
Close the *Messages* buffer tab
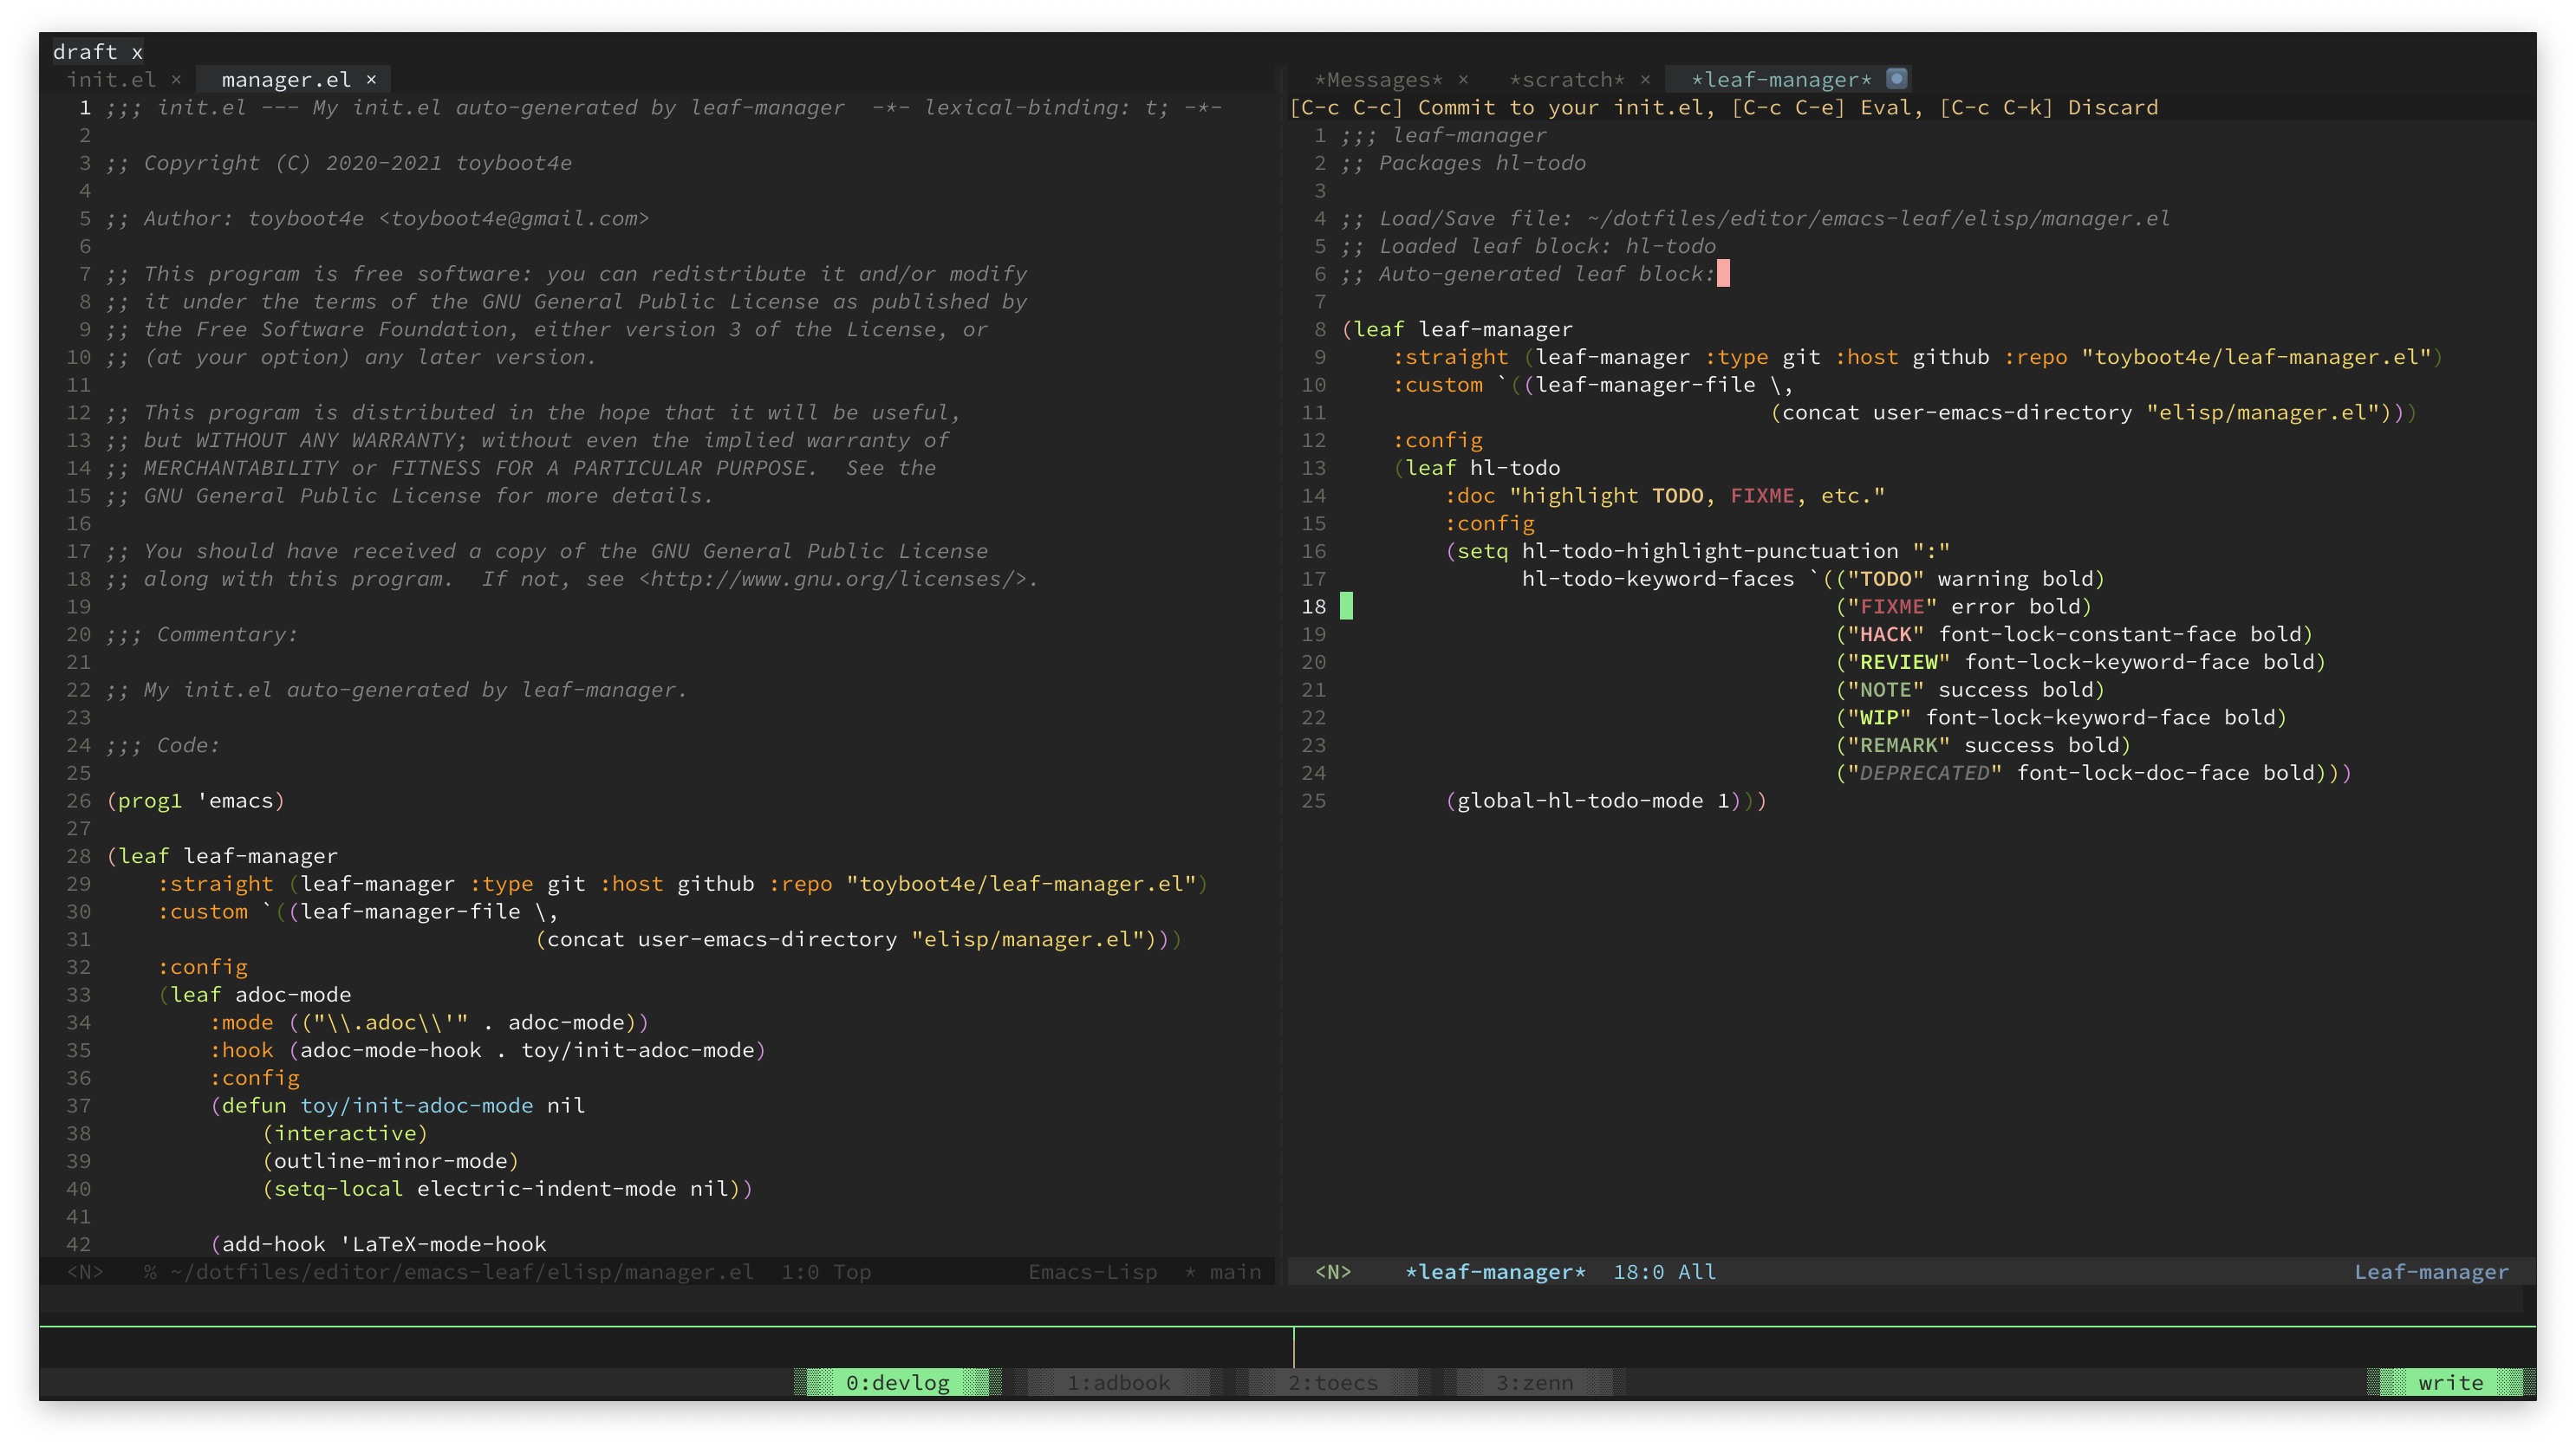[1463, 80]
